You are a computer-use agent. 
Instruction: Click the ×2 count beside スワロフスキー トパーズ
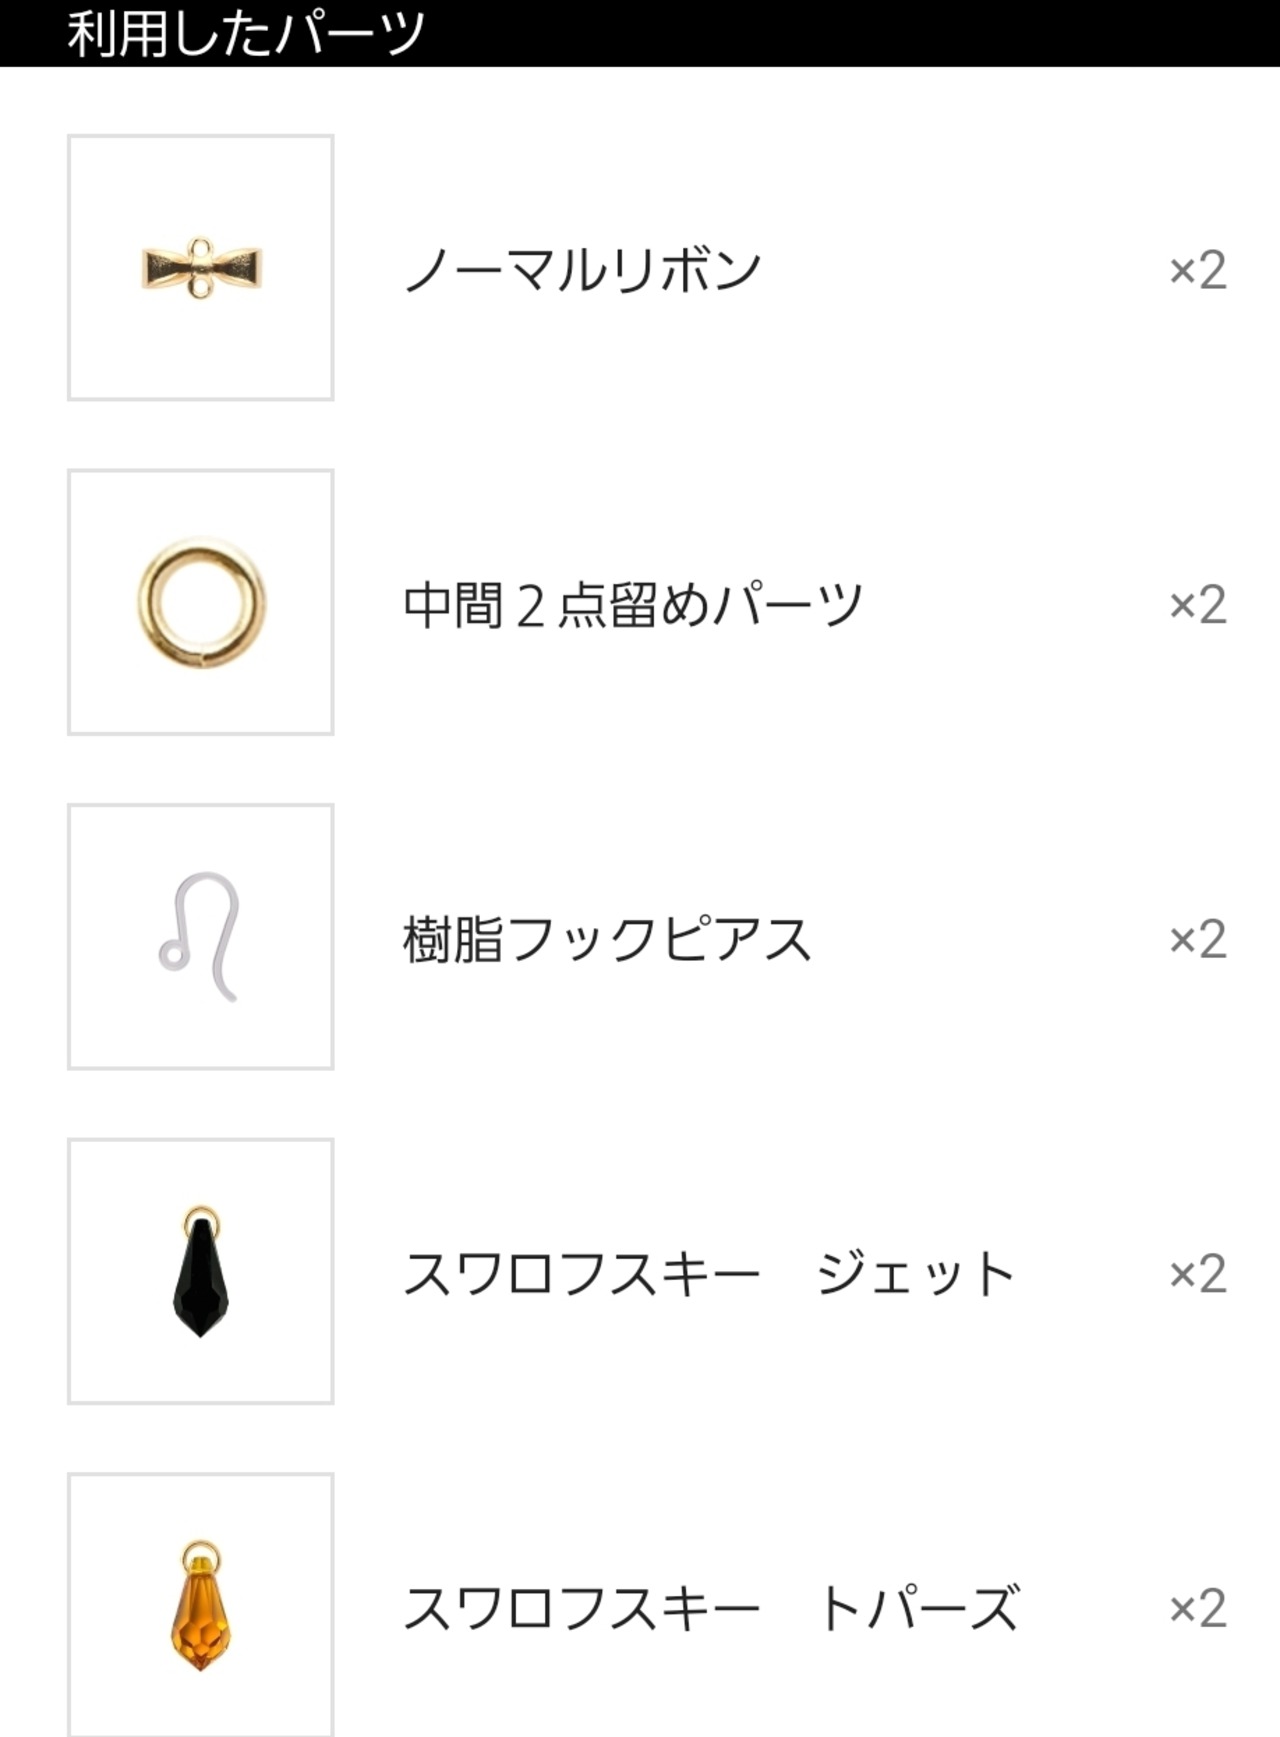coord(1197,1608)
